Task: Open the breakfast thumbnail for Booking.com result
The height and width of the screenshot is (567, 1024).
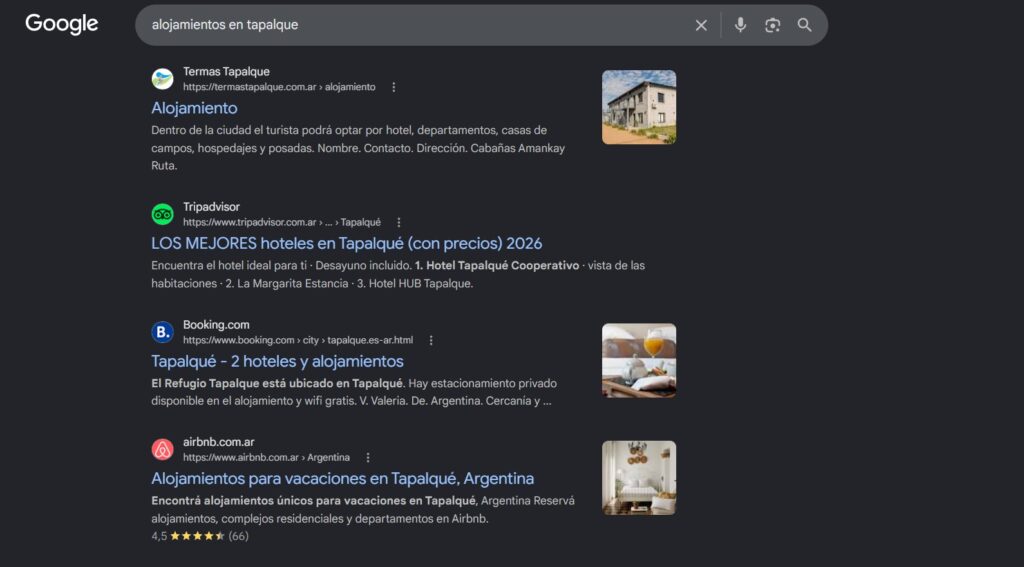Action: (639, 361)
